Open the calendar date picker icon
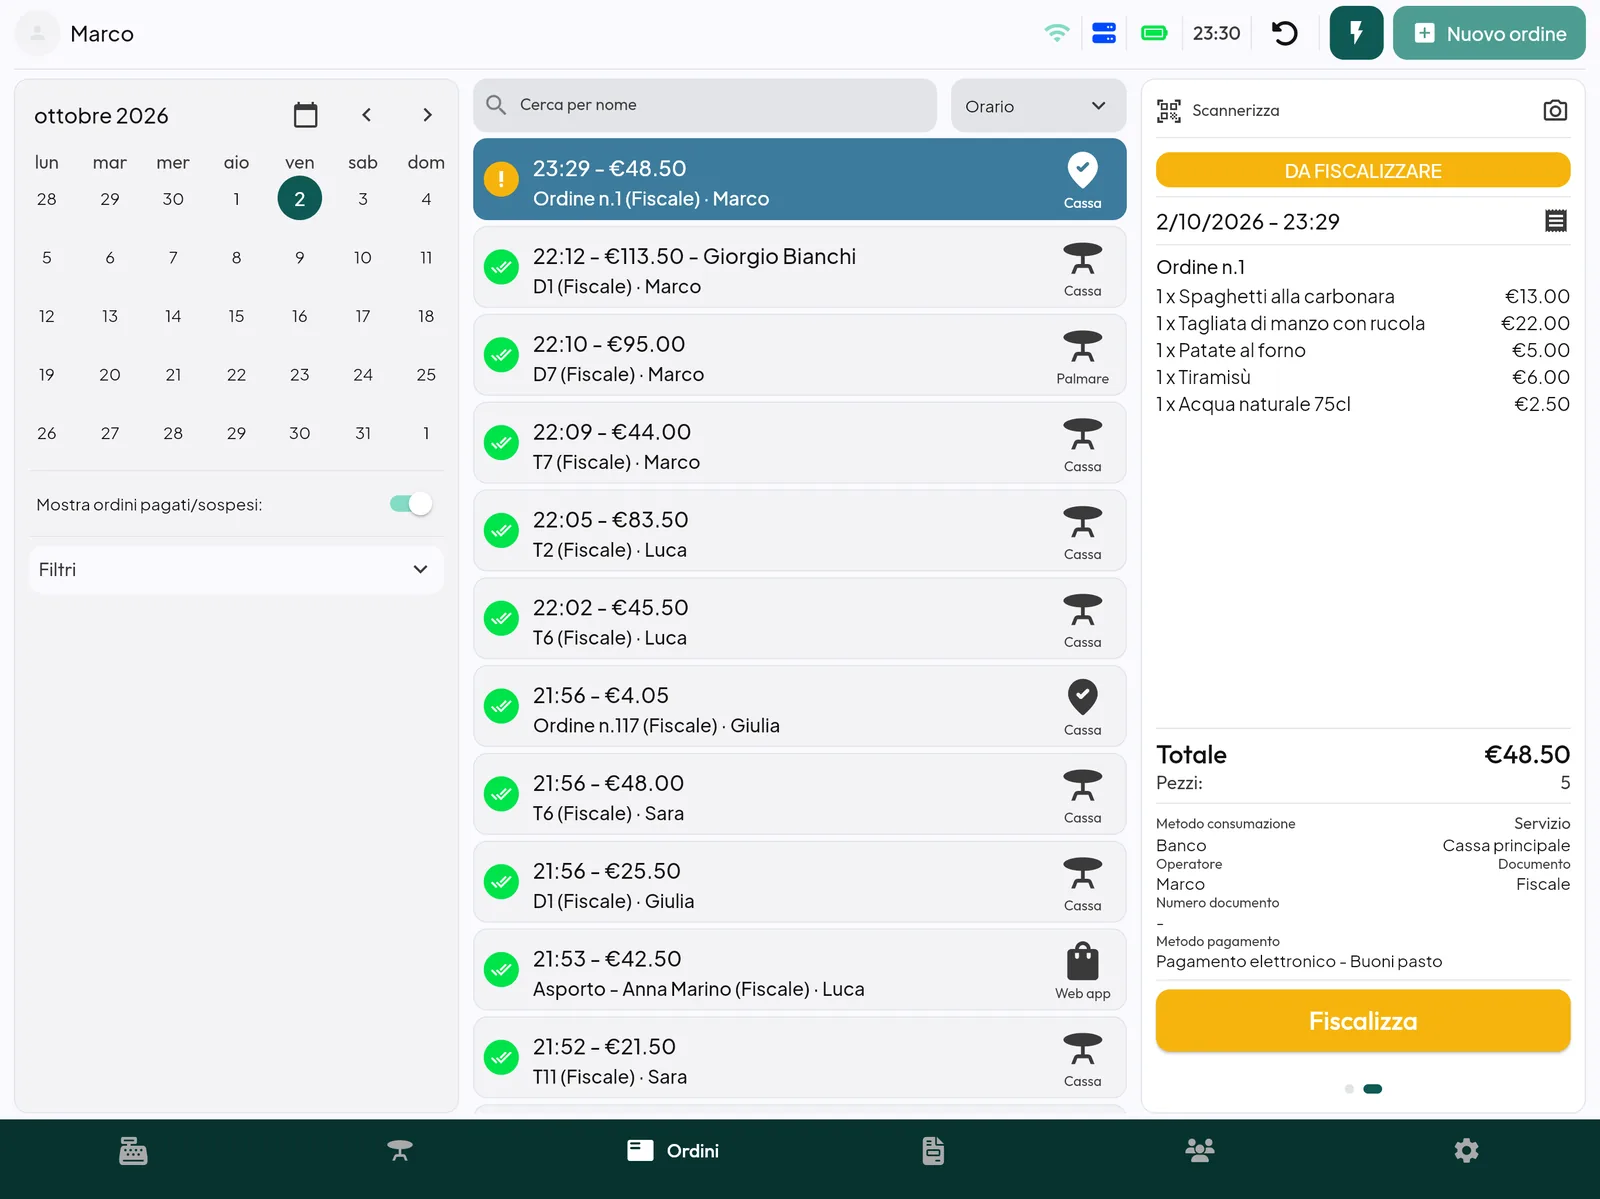 [x=306, y=115]
